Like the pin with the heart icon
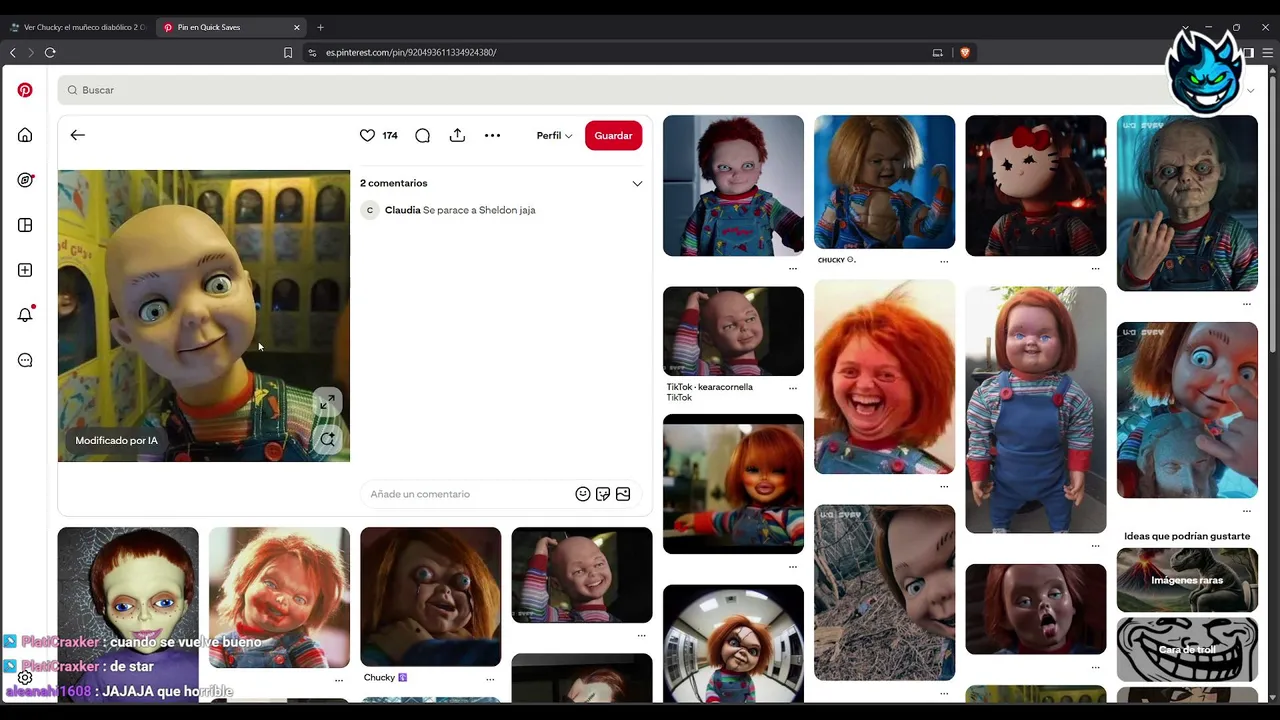The image size is (1280, 720). 367,135
